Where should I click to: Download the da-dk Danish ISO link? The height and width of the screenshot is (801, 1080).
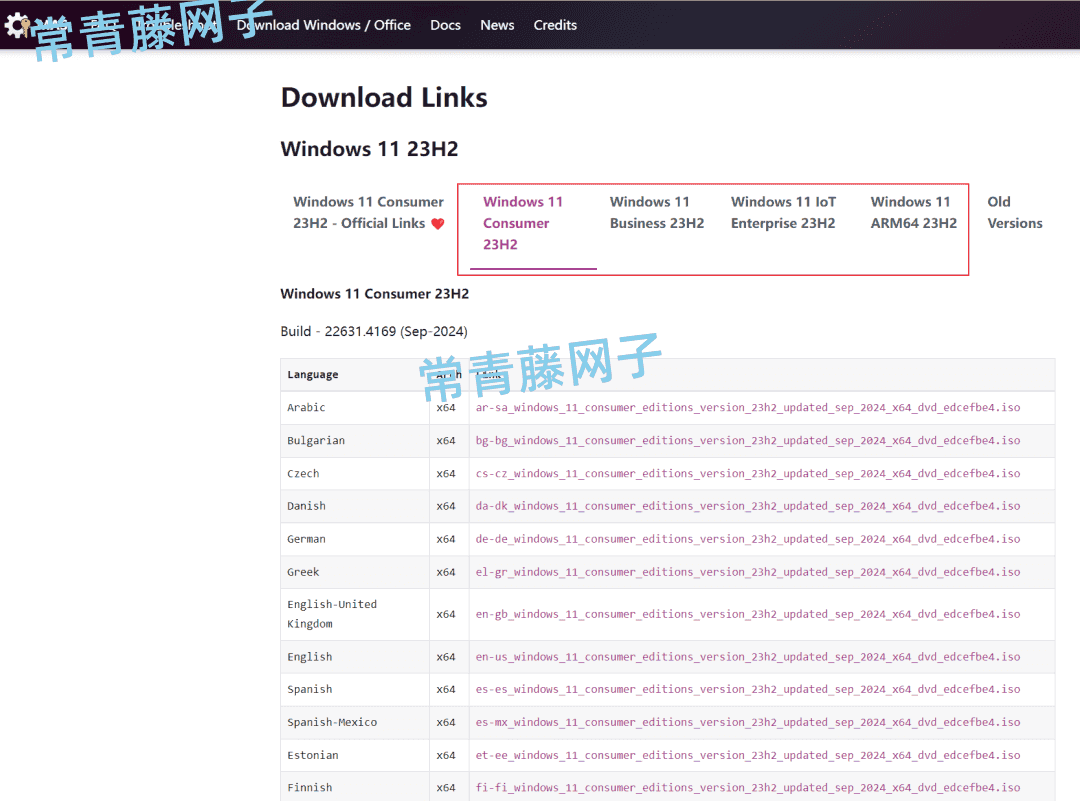tap(747, 506)
